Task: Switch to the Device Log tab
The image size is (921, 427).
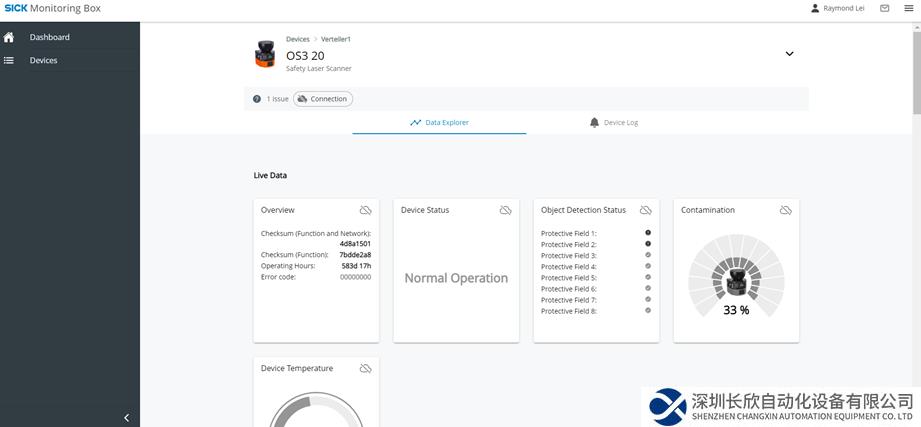Action: pos(613,123)
